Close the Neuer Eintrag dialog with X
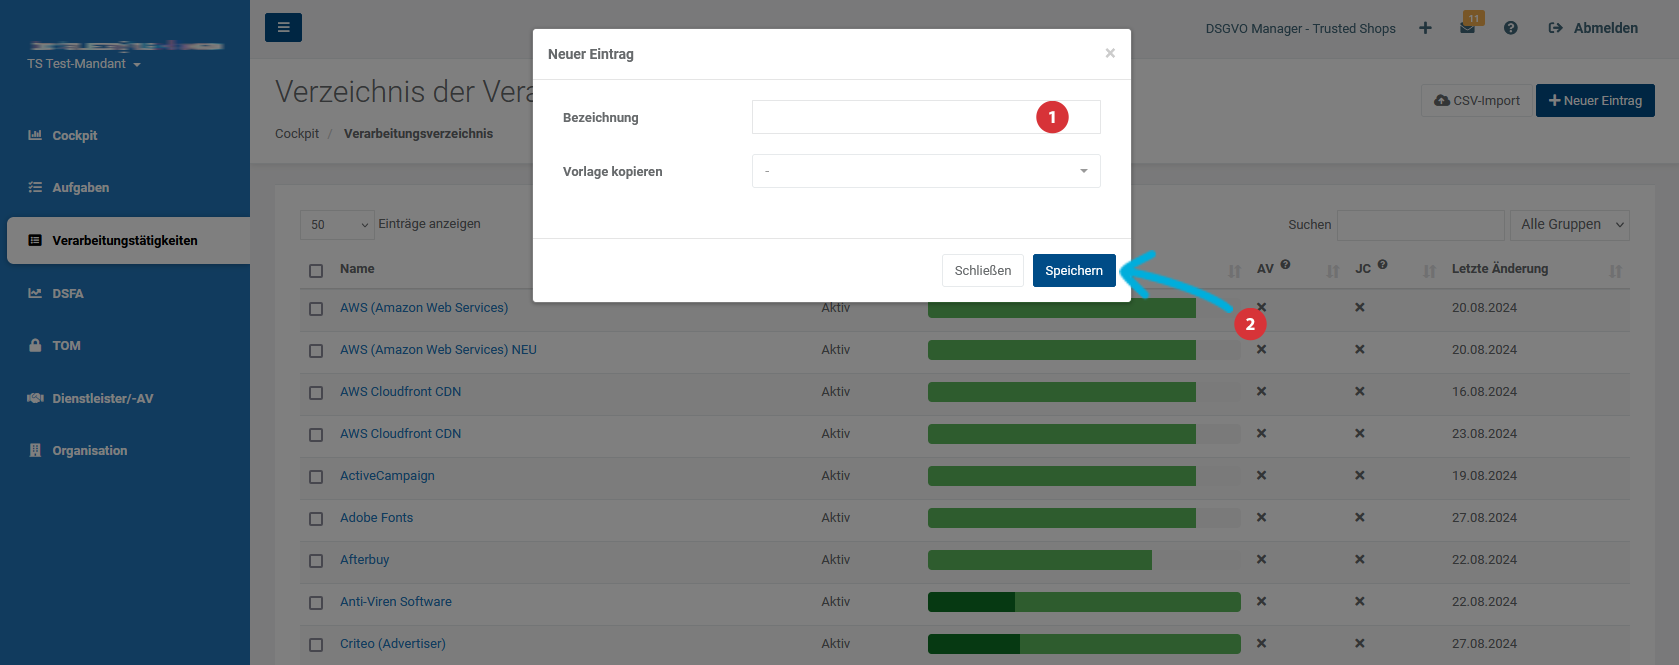This screenshot has width=1679, height=665. (1110, 53)
